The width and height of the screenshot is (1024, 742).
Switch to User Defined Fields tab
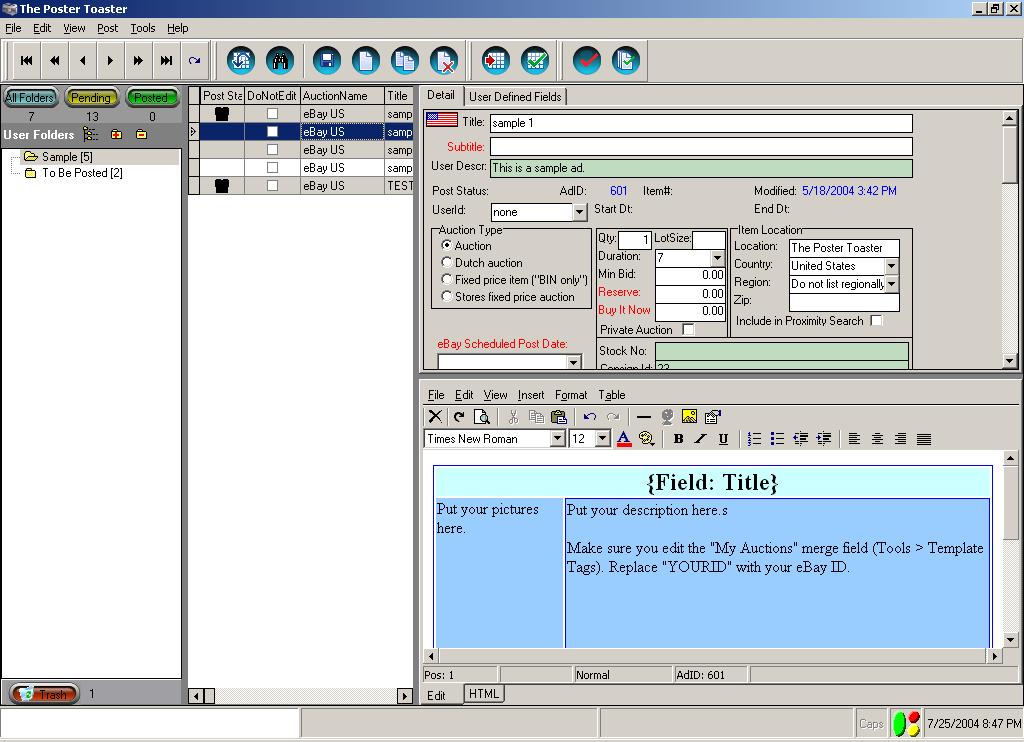coord(515,97)
